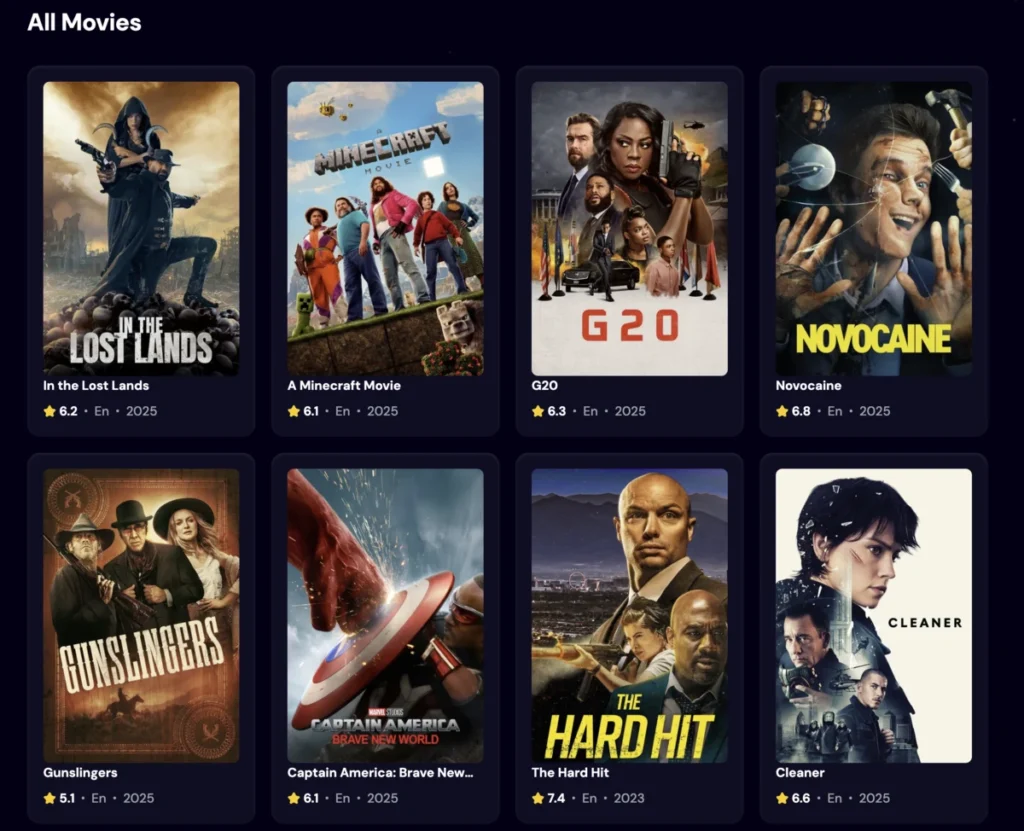Viewport: 1024px width, 831px height.
Task: Click the star icon beside 7.4 rating
Action: click(x=537, y=798)
